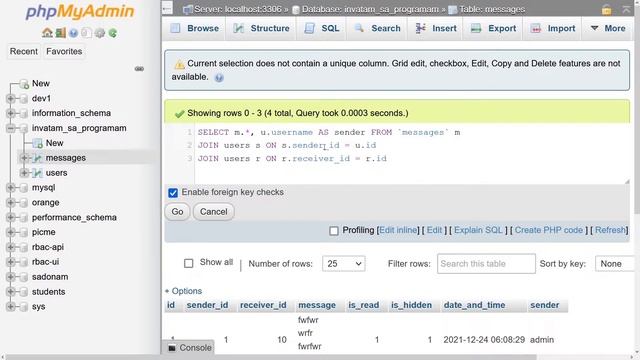Click the sys database icon
640x360 pixels.
[x=24, y=307]
